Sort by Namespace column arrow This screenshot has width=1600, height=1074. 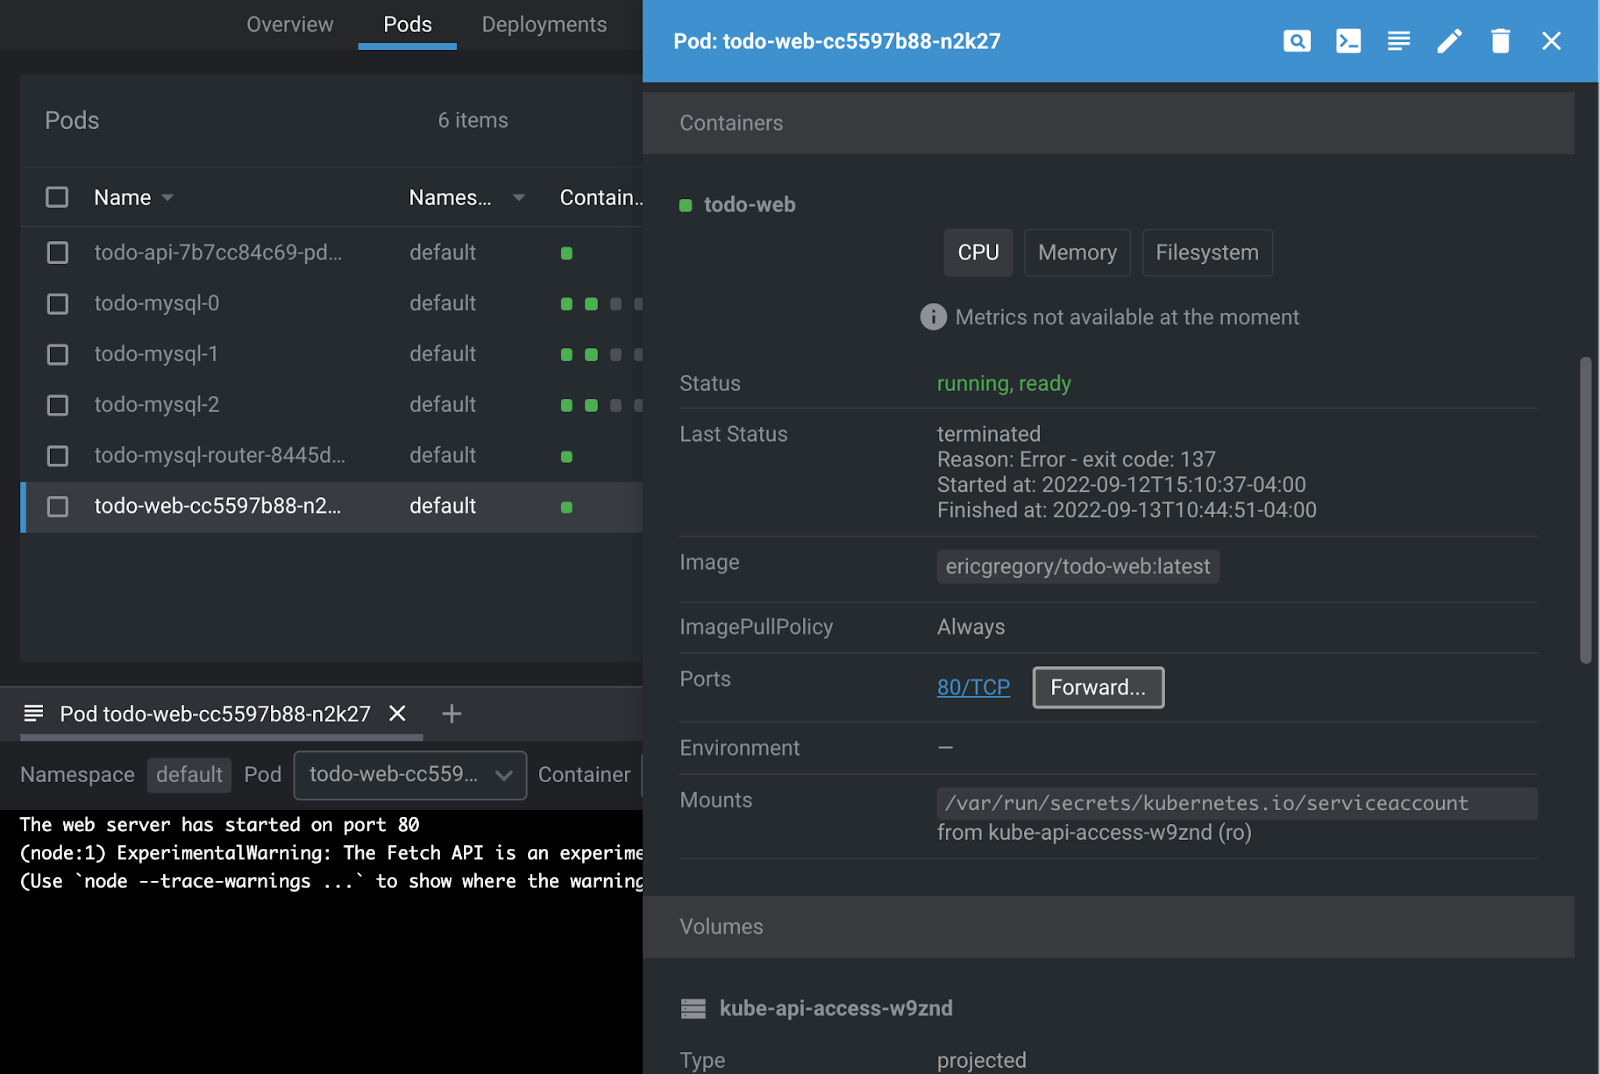coord(519,198)
